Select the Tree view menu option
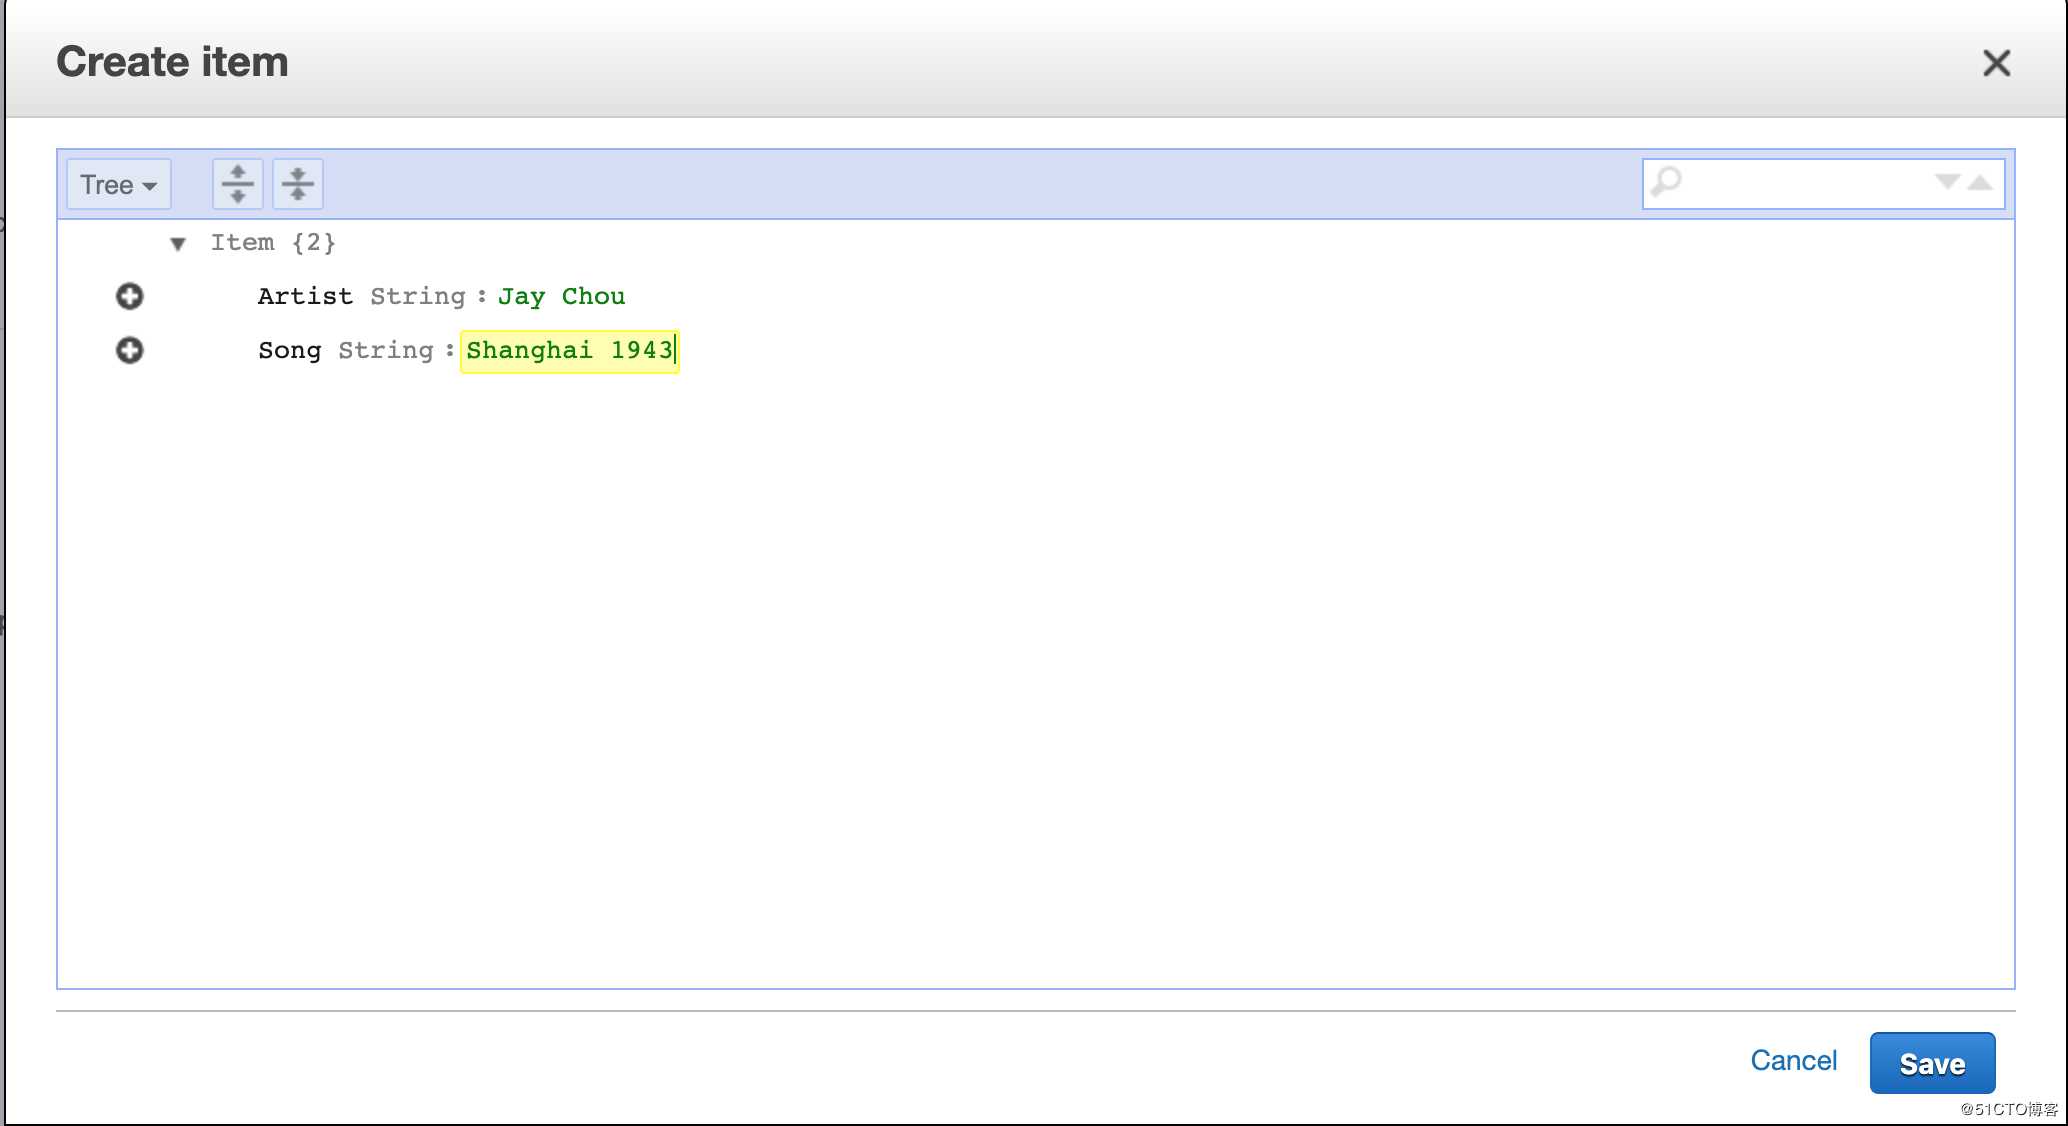The width and height of the screenshot is (2068, 1126). point(118,183)
